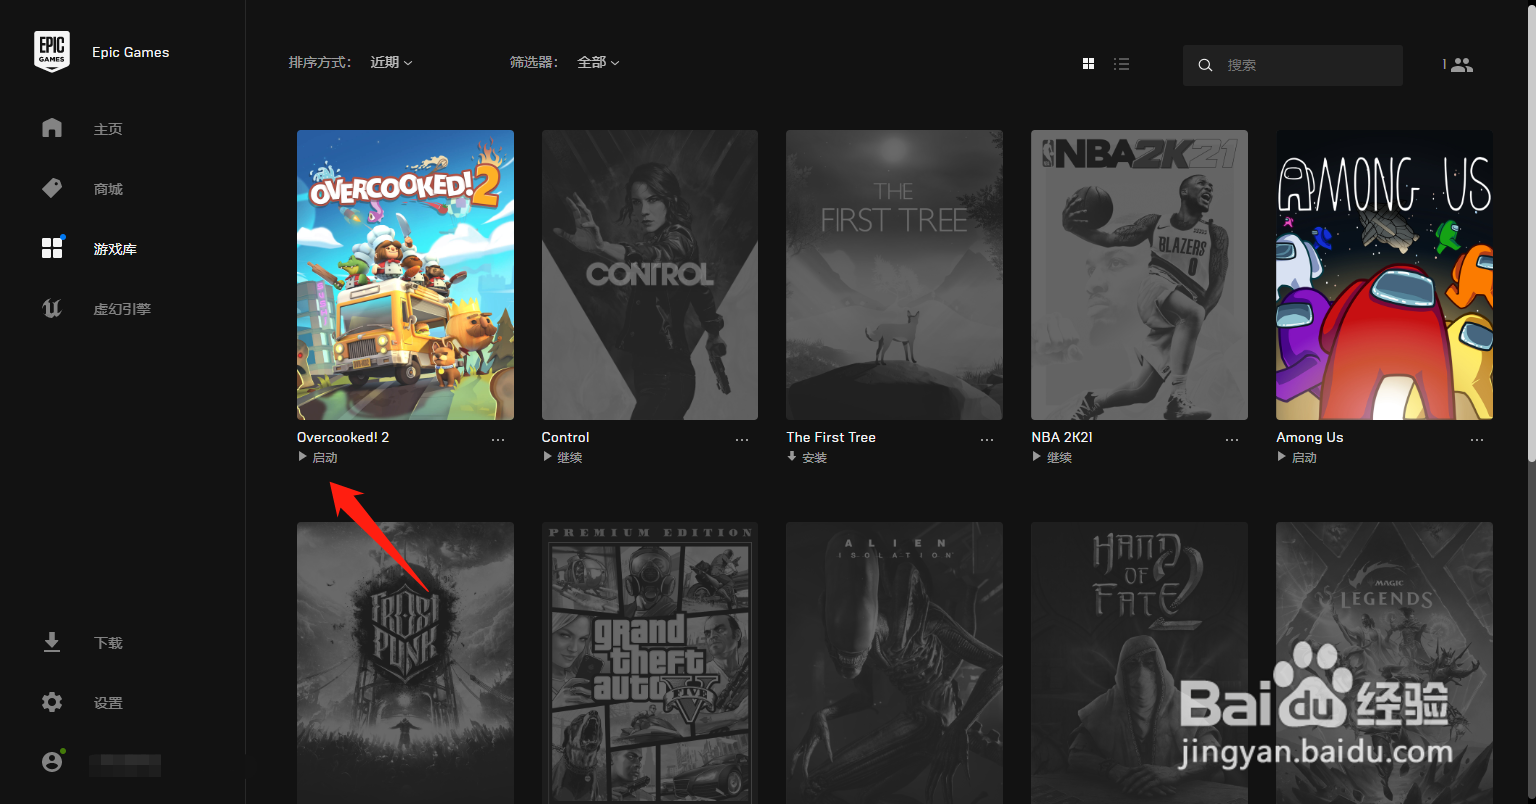
Task: Open more options for Control
Action: point(742,439)
